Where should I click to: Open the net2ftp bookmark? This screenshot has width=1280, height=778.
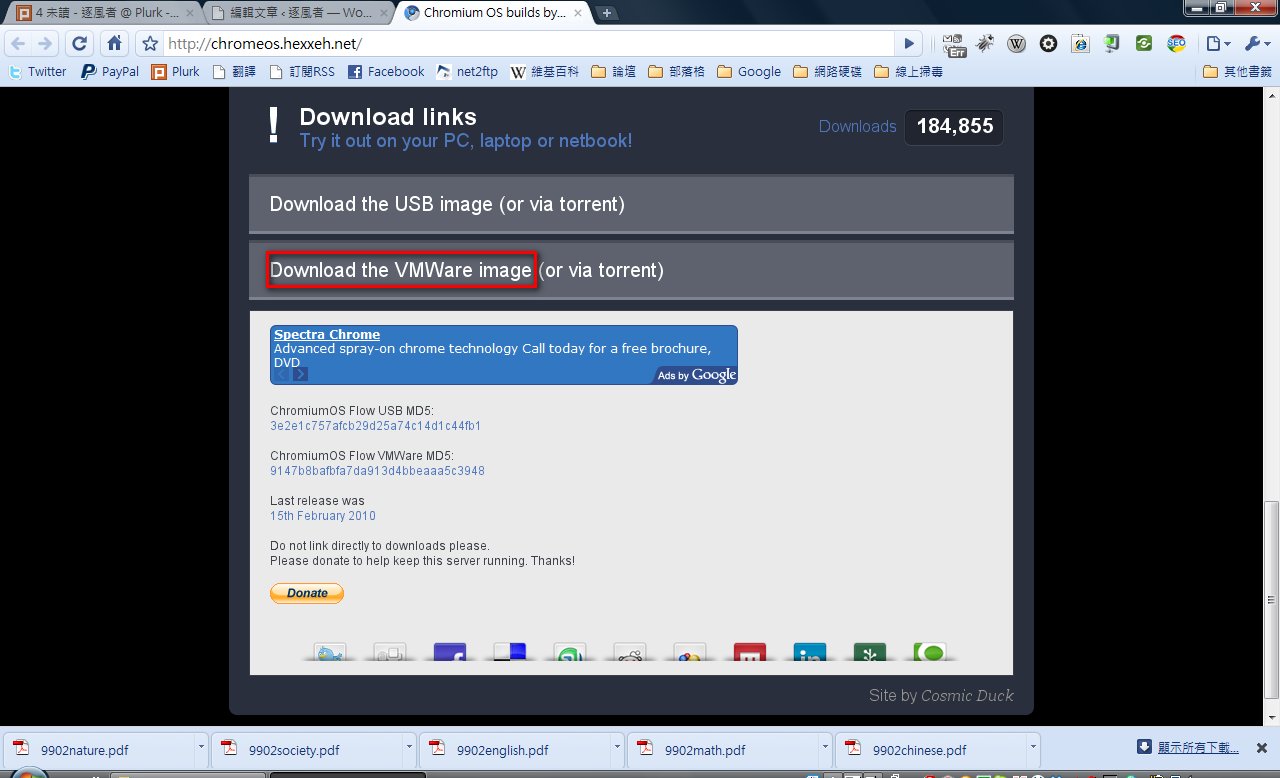(x=467, y=72)
